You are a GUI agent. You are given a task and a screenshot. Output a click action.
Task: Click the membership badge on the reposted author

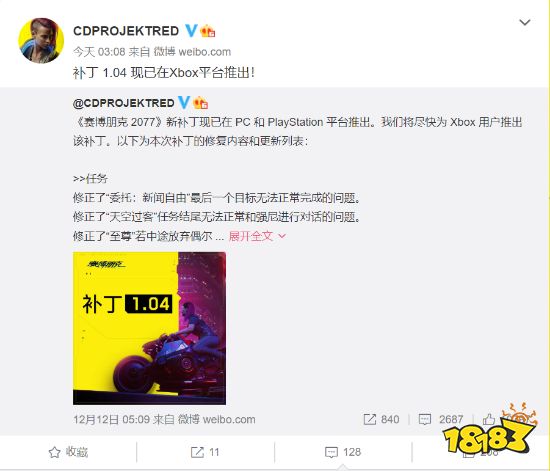201,103
